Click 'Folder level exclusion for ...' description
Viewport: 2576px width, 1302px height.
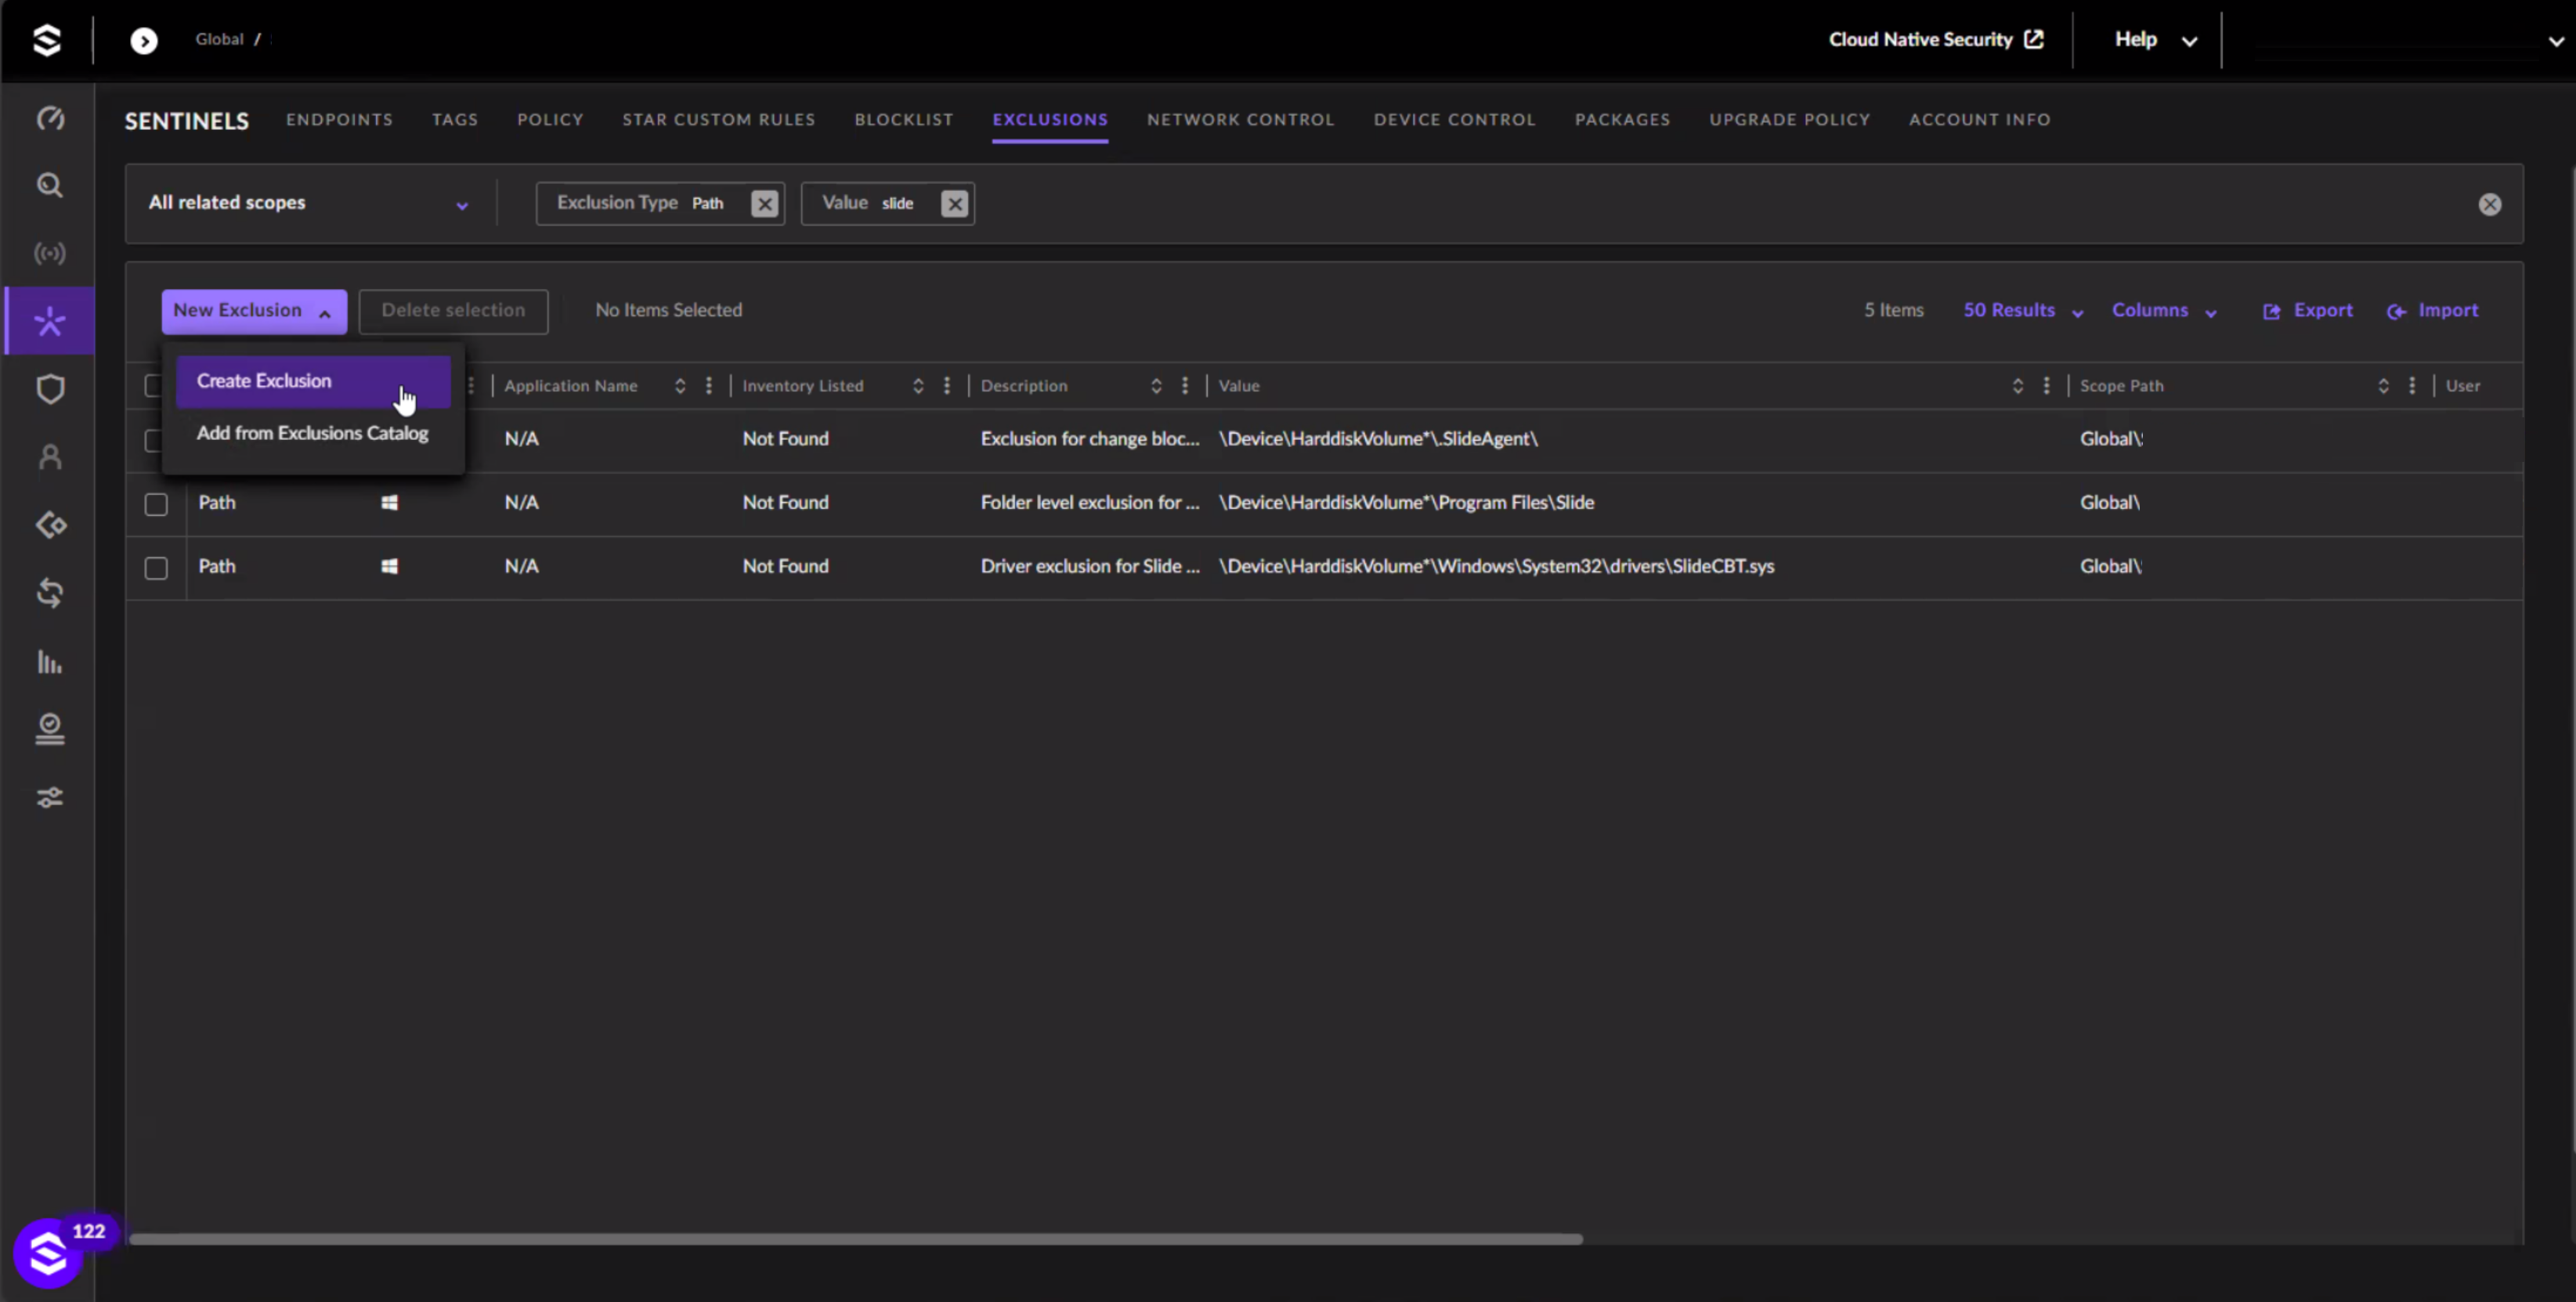(x=1090, y=503)
